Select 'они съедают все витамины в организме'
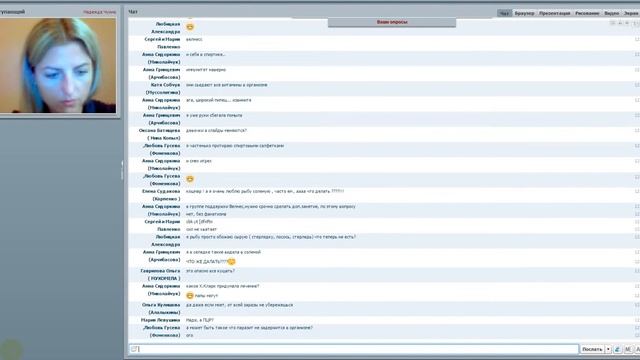 pyautogui.click(x=227, y=85)
